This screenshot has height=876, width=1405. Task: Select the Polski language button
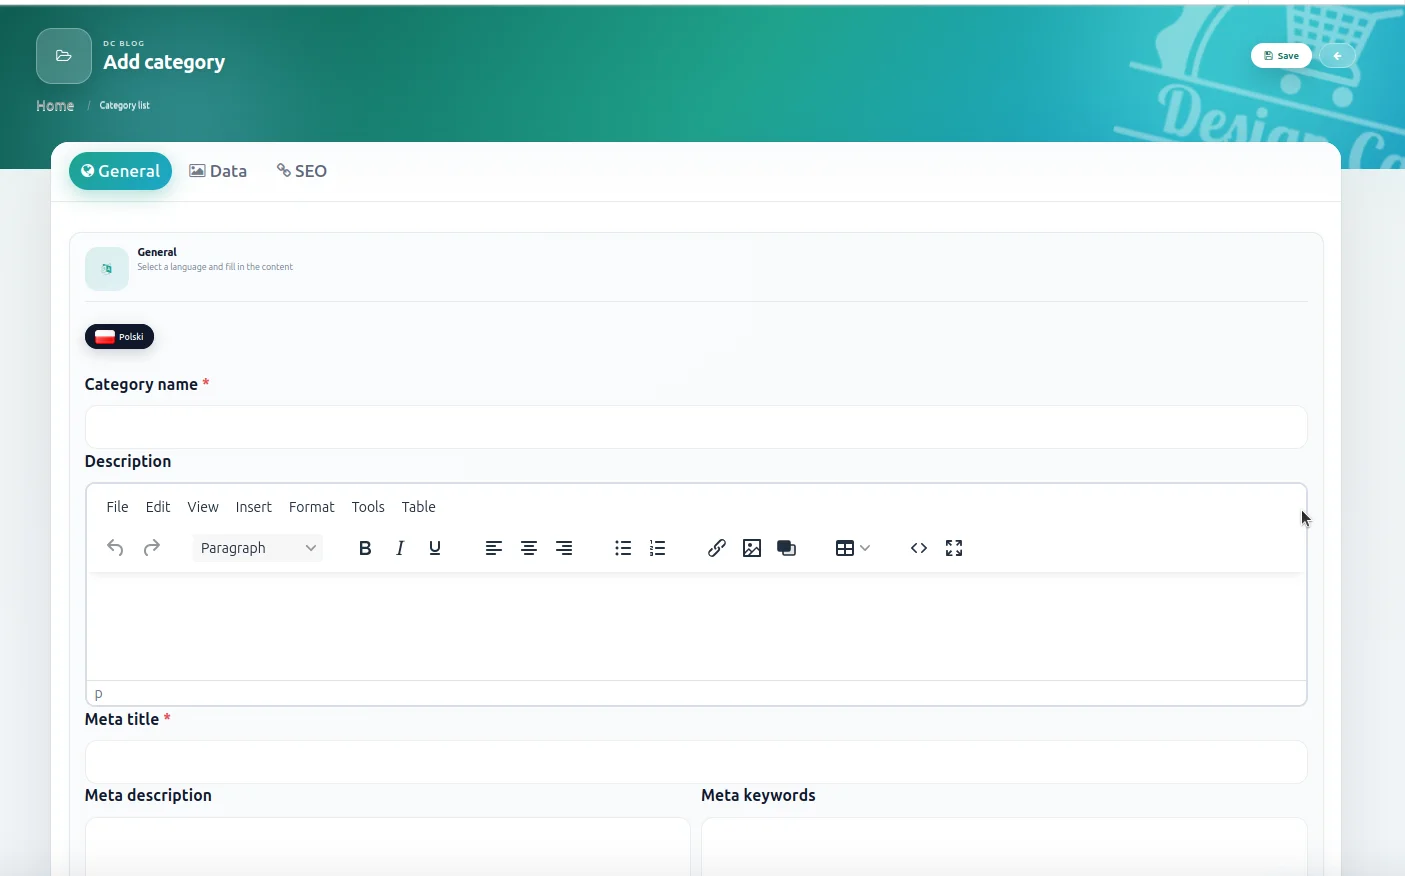tap(119, 337)
